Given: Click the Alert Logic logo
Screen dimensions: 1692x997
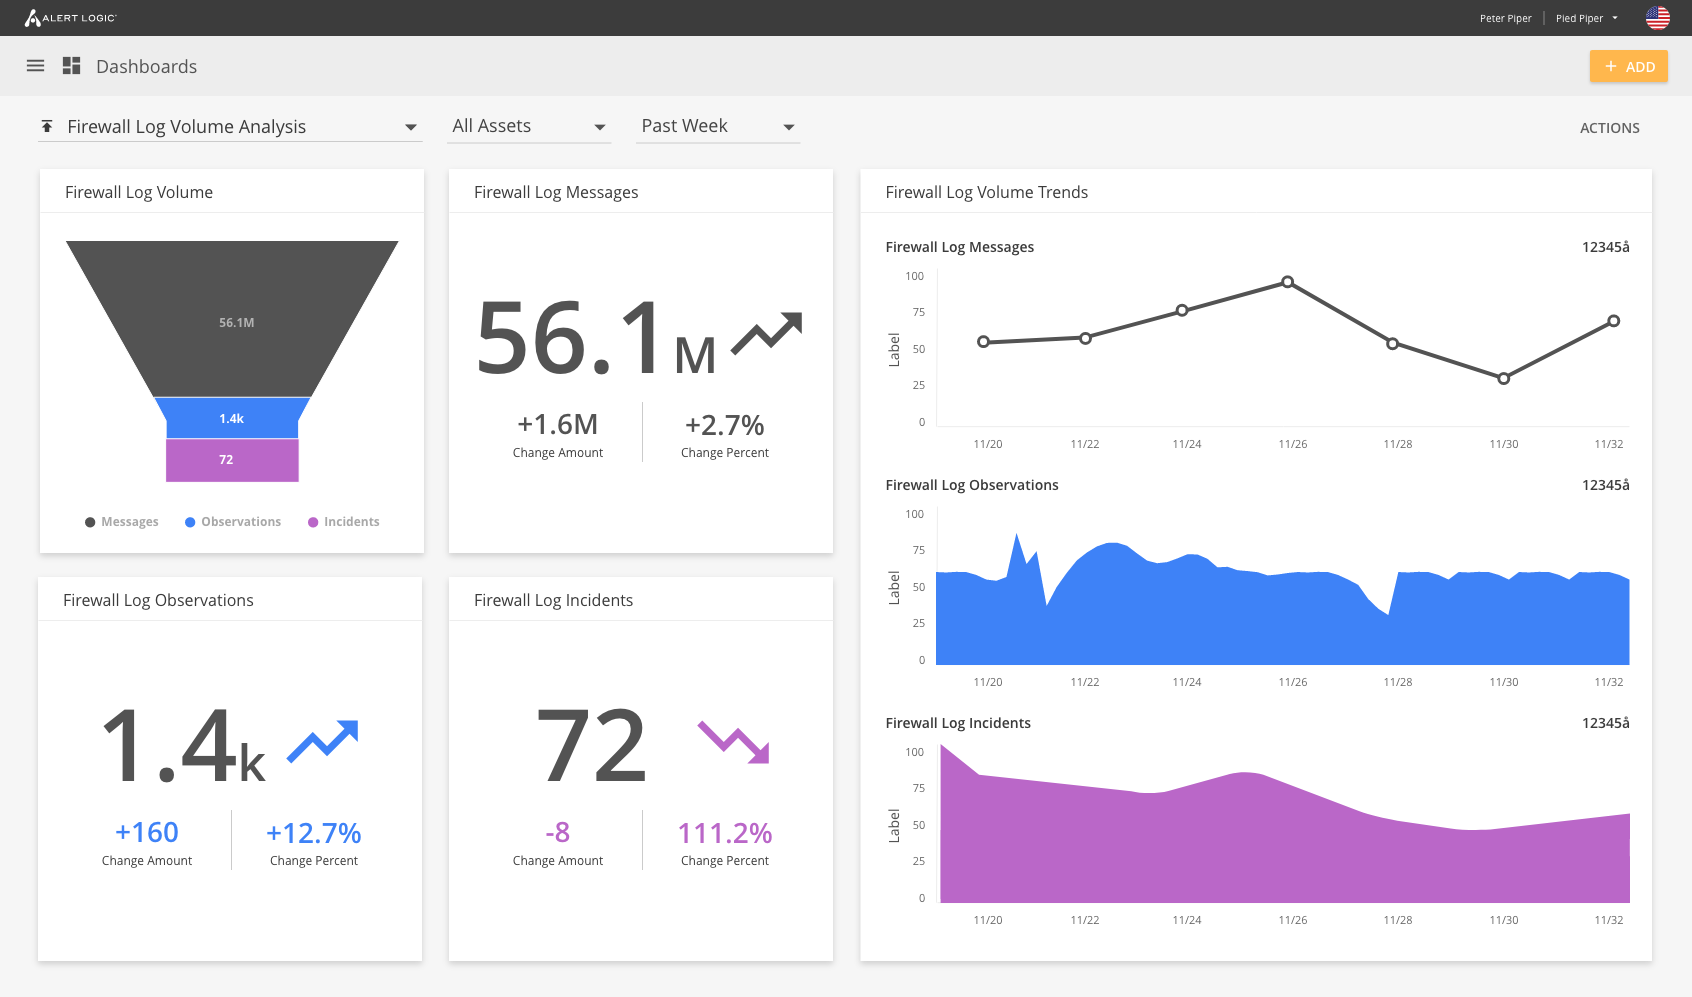Looking at the screenshot, I should tap(71, 18).
